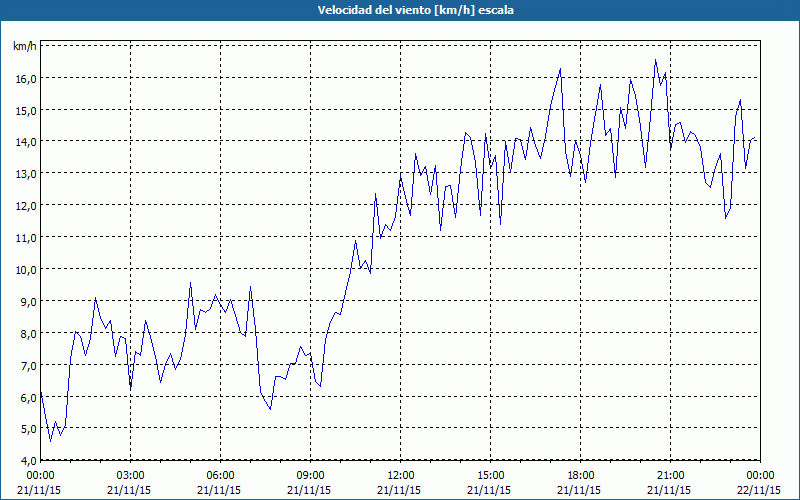Click the 12:00 time label on the x-axis

(x=401, y=476)
